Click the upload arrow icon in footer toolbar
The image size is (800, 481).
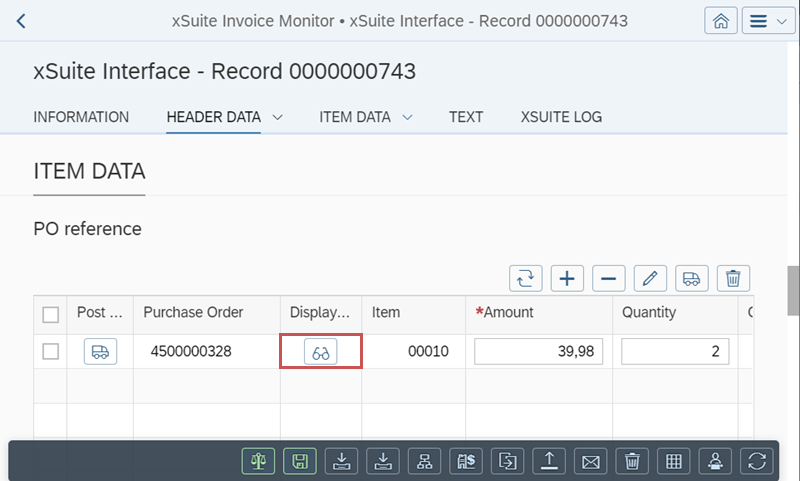click(549, 461)
